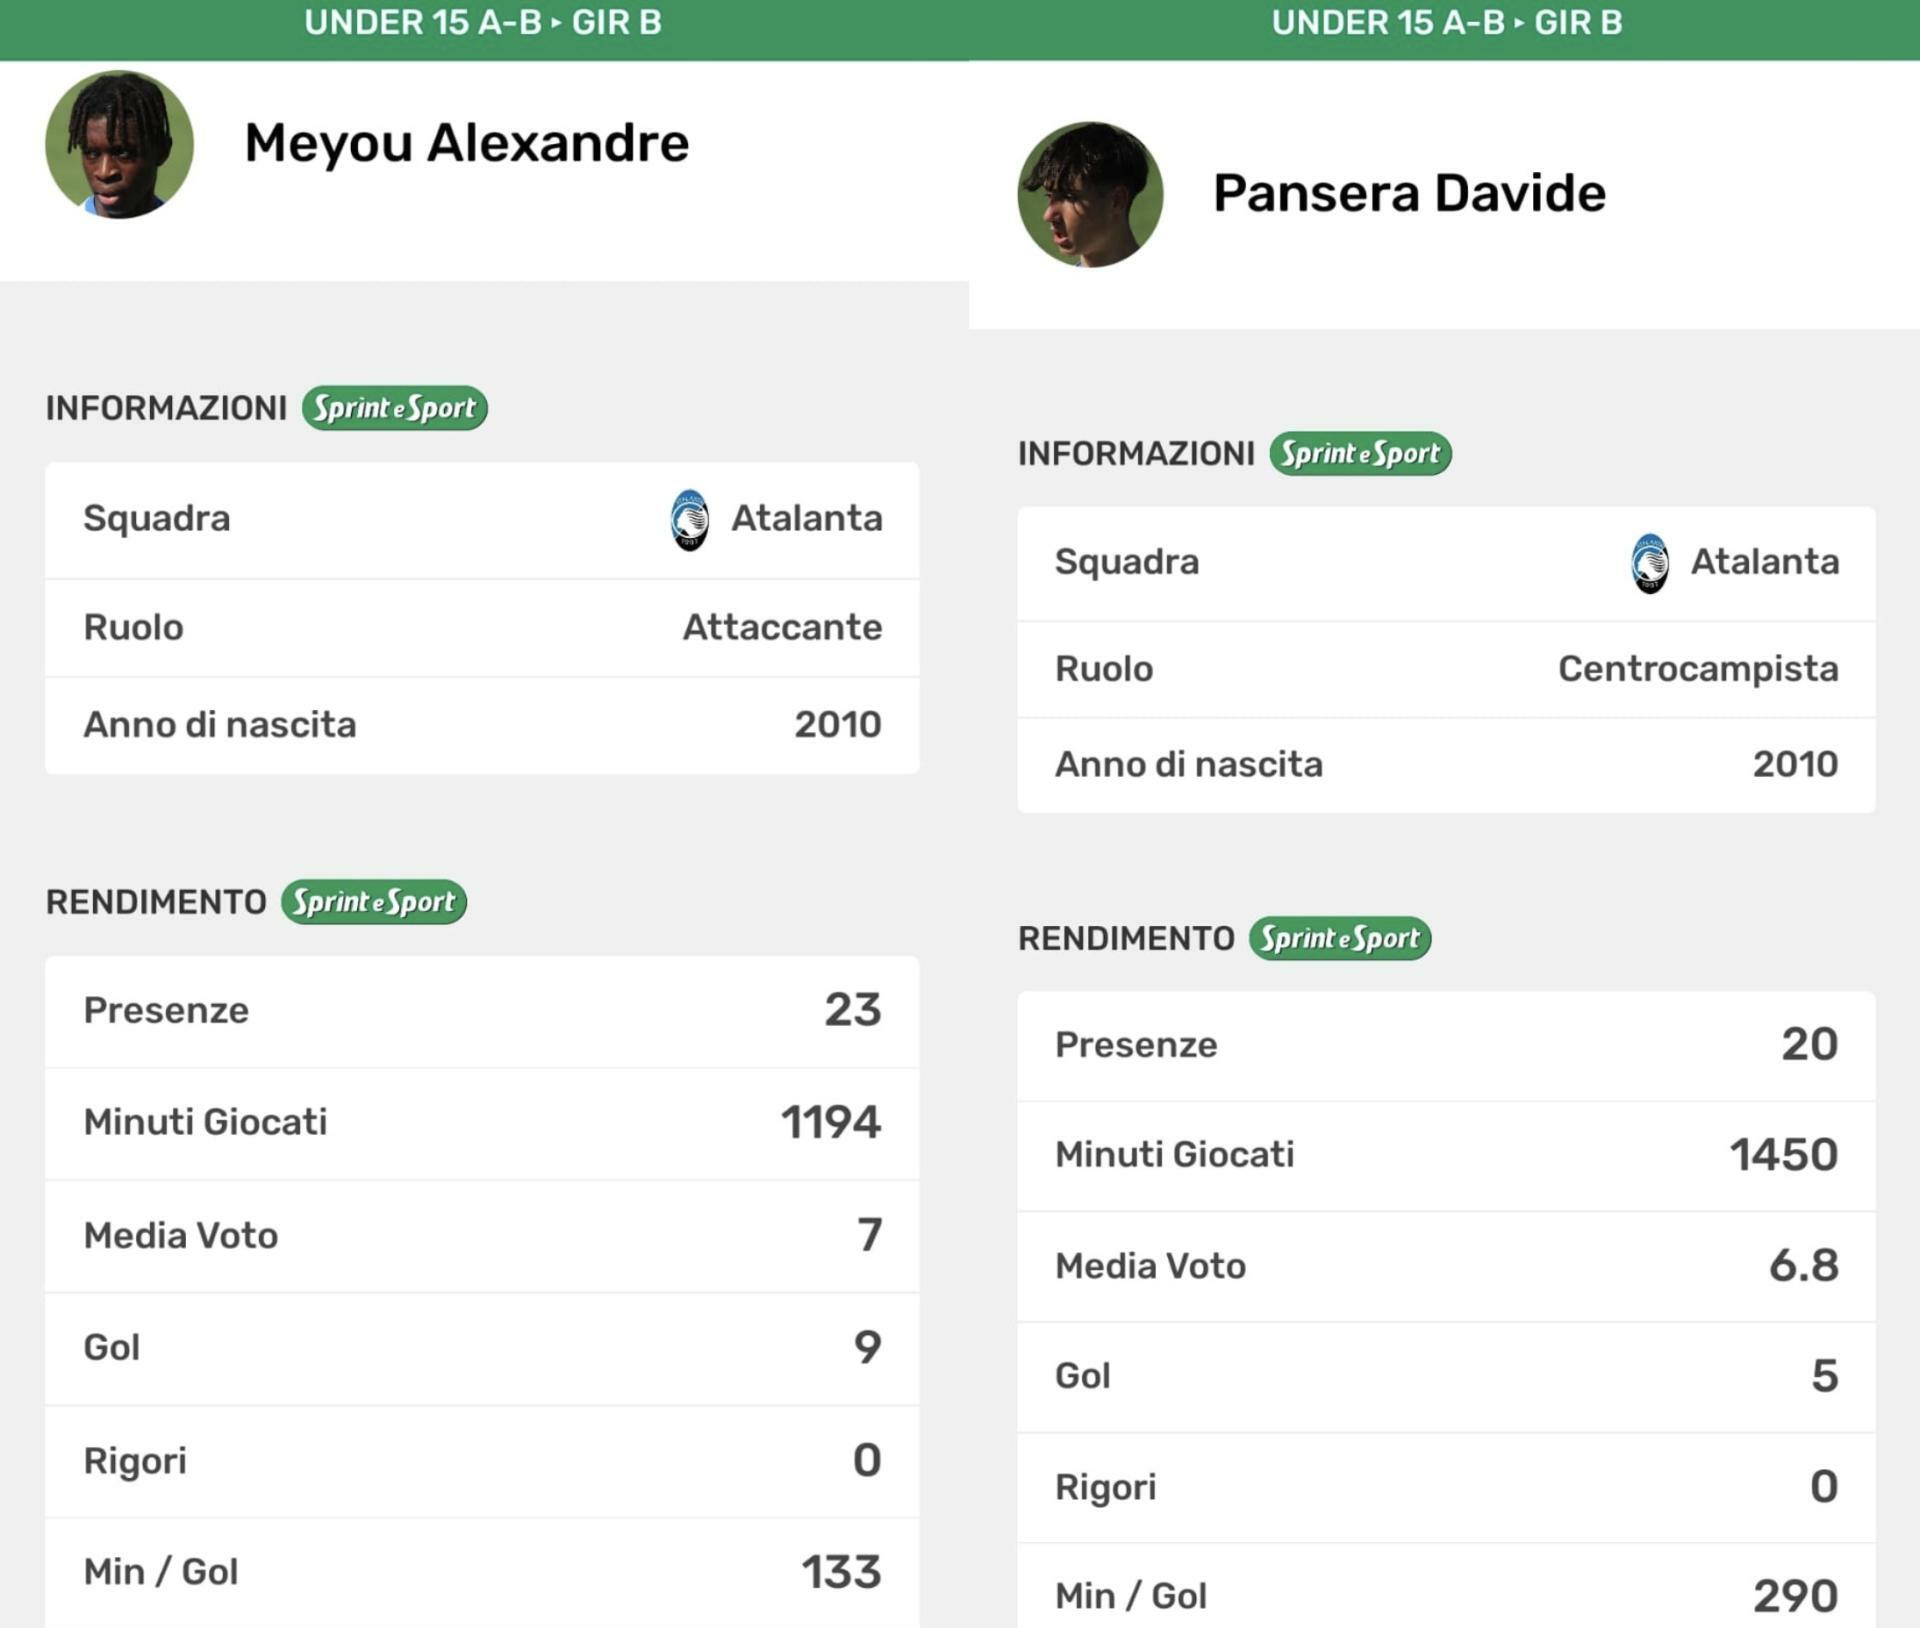
Task: Click Pansera's Media Voto 6.8 row
Action: tap(1446, 1266)
